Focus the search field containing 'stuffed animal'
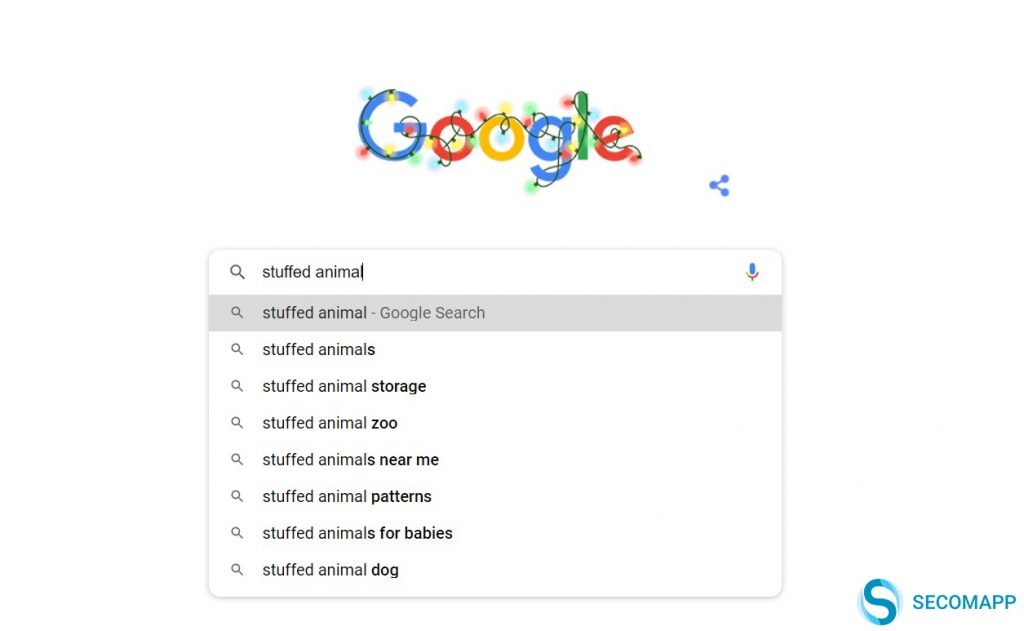Image resolution: width=1024 pixels, height=631 pixels. click(x=495, y=272)
